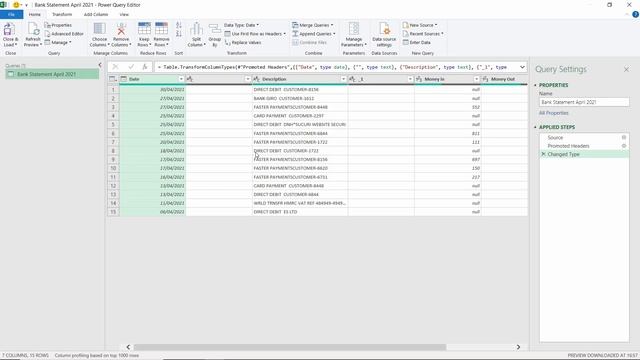Click the Remove Rows icon
Image resolution: width=640 pixels, height=360 pixels.
click(161, 29)
